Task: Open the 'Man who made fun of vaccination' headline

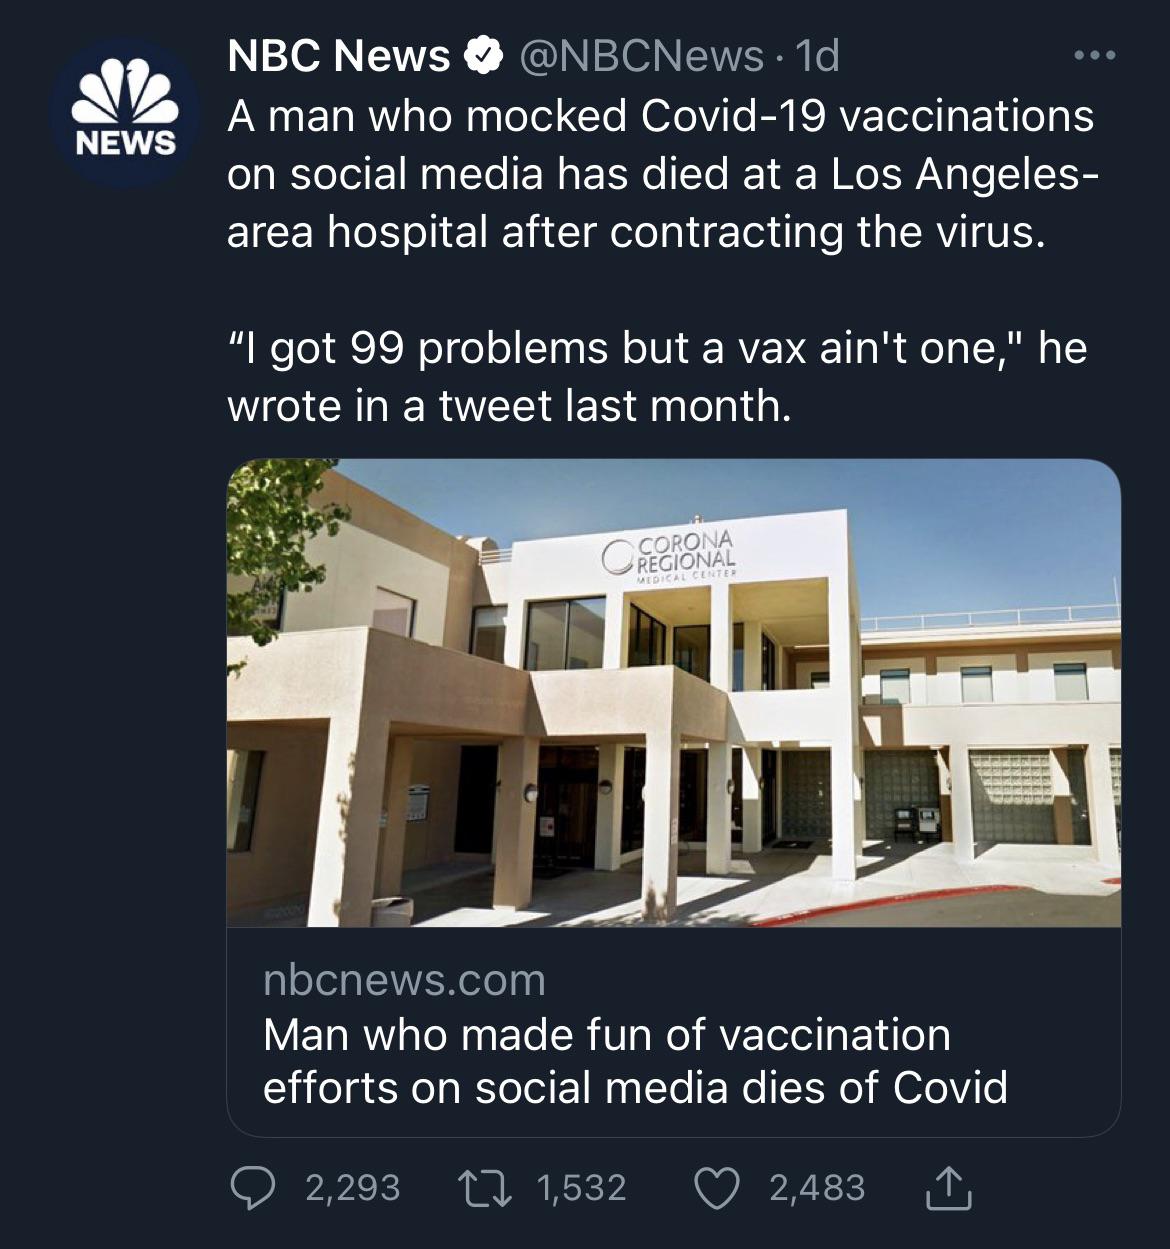Action: coord(634,1060)
